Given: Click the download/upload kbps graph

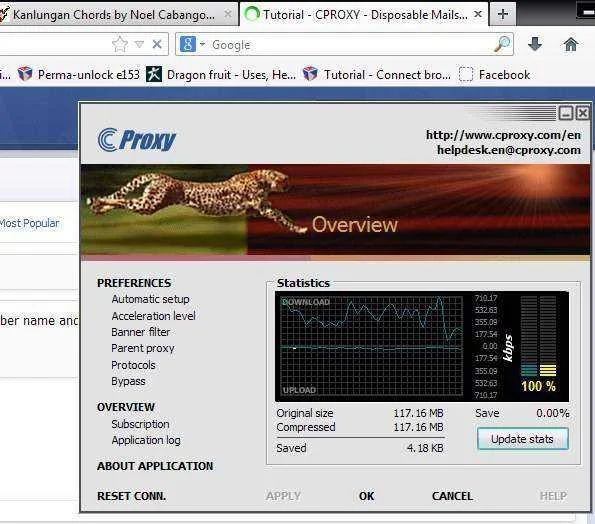Looking at the screenshot, I should click(x=371, y=346).
